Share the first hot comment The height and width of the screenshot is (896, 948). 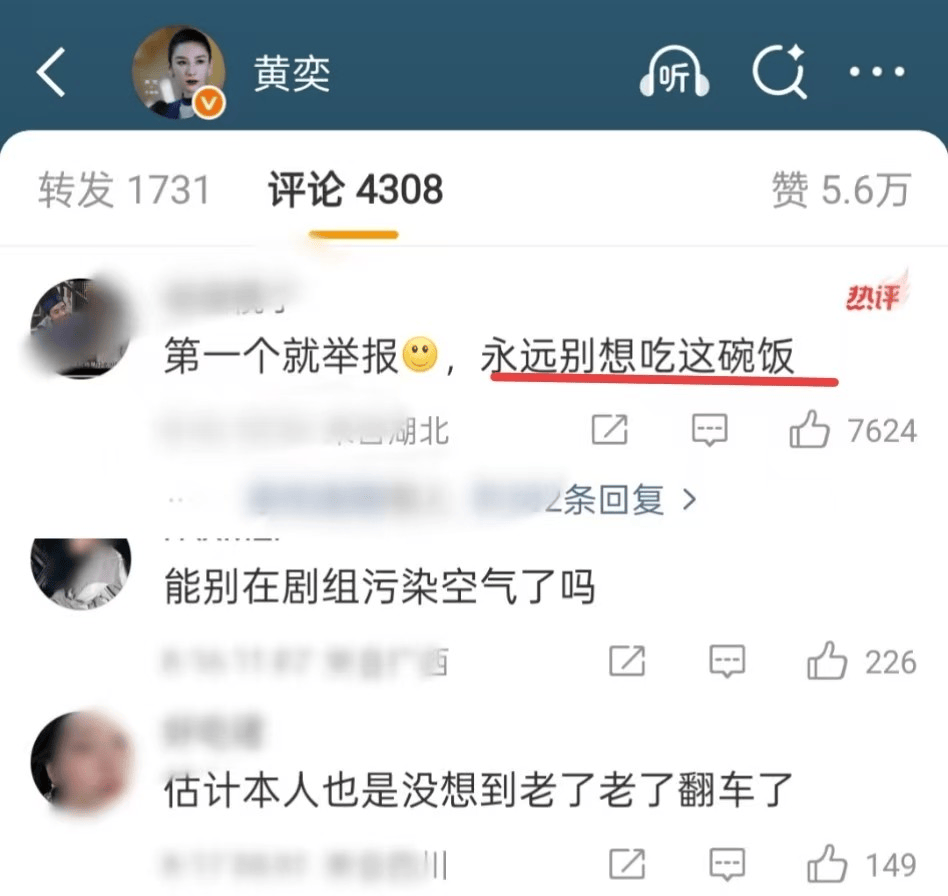pos(609,430)
